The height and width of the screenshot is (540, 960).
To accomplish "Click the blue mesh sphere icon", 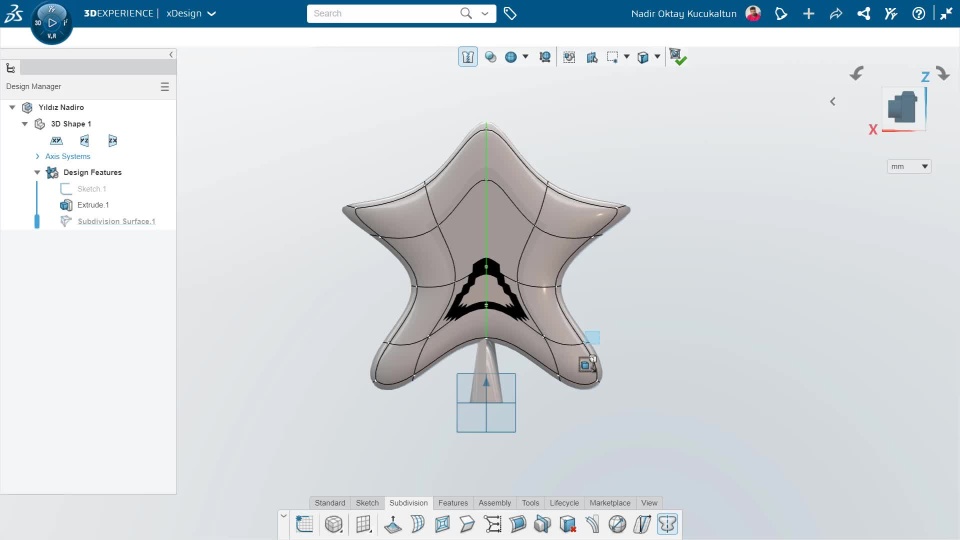I will [x=511, y=57].
